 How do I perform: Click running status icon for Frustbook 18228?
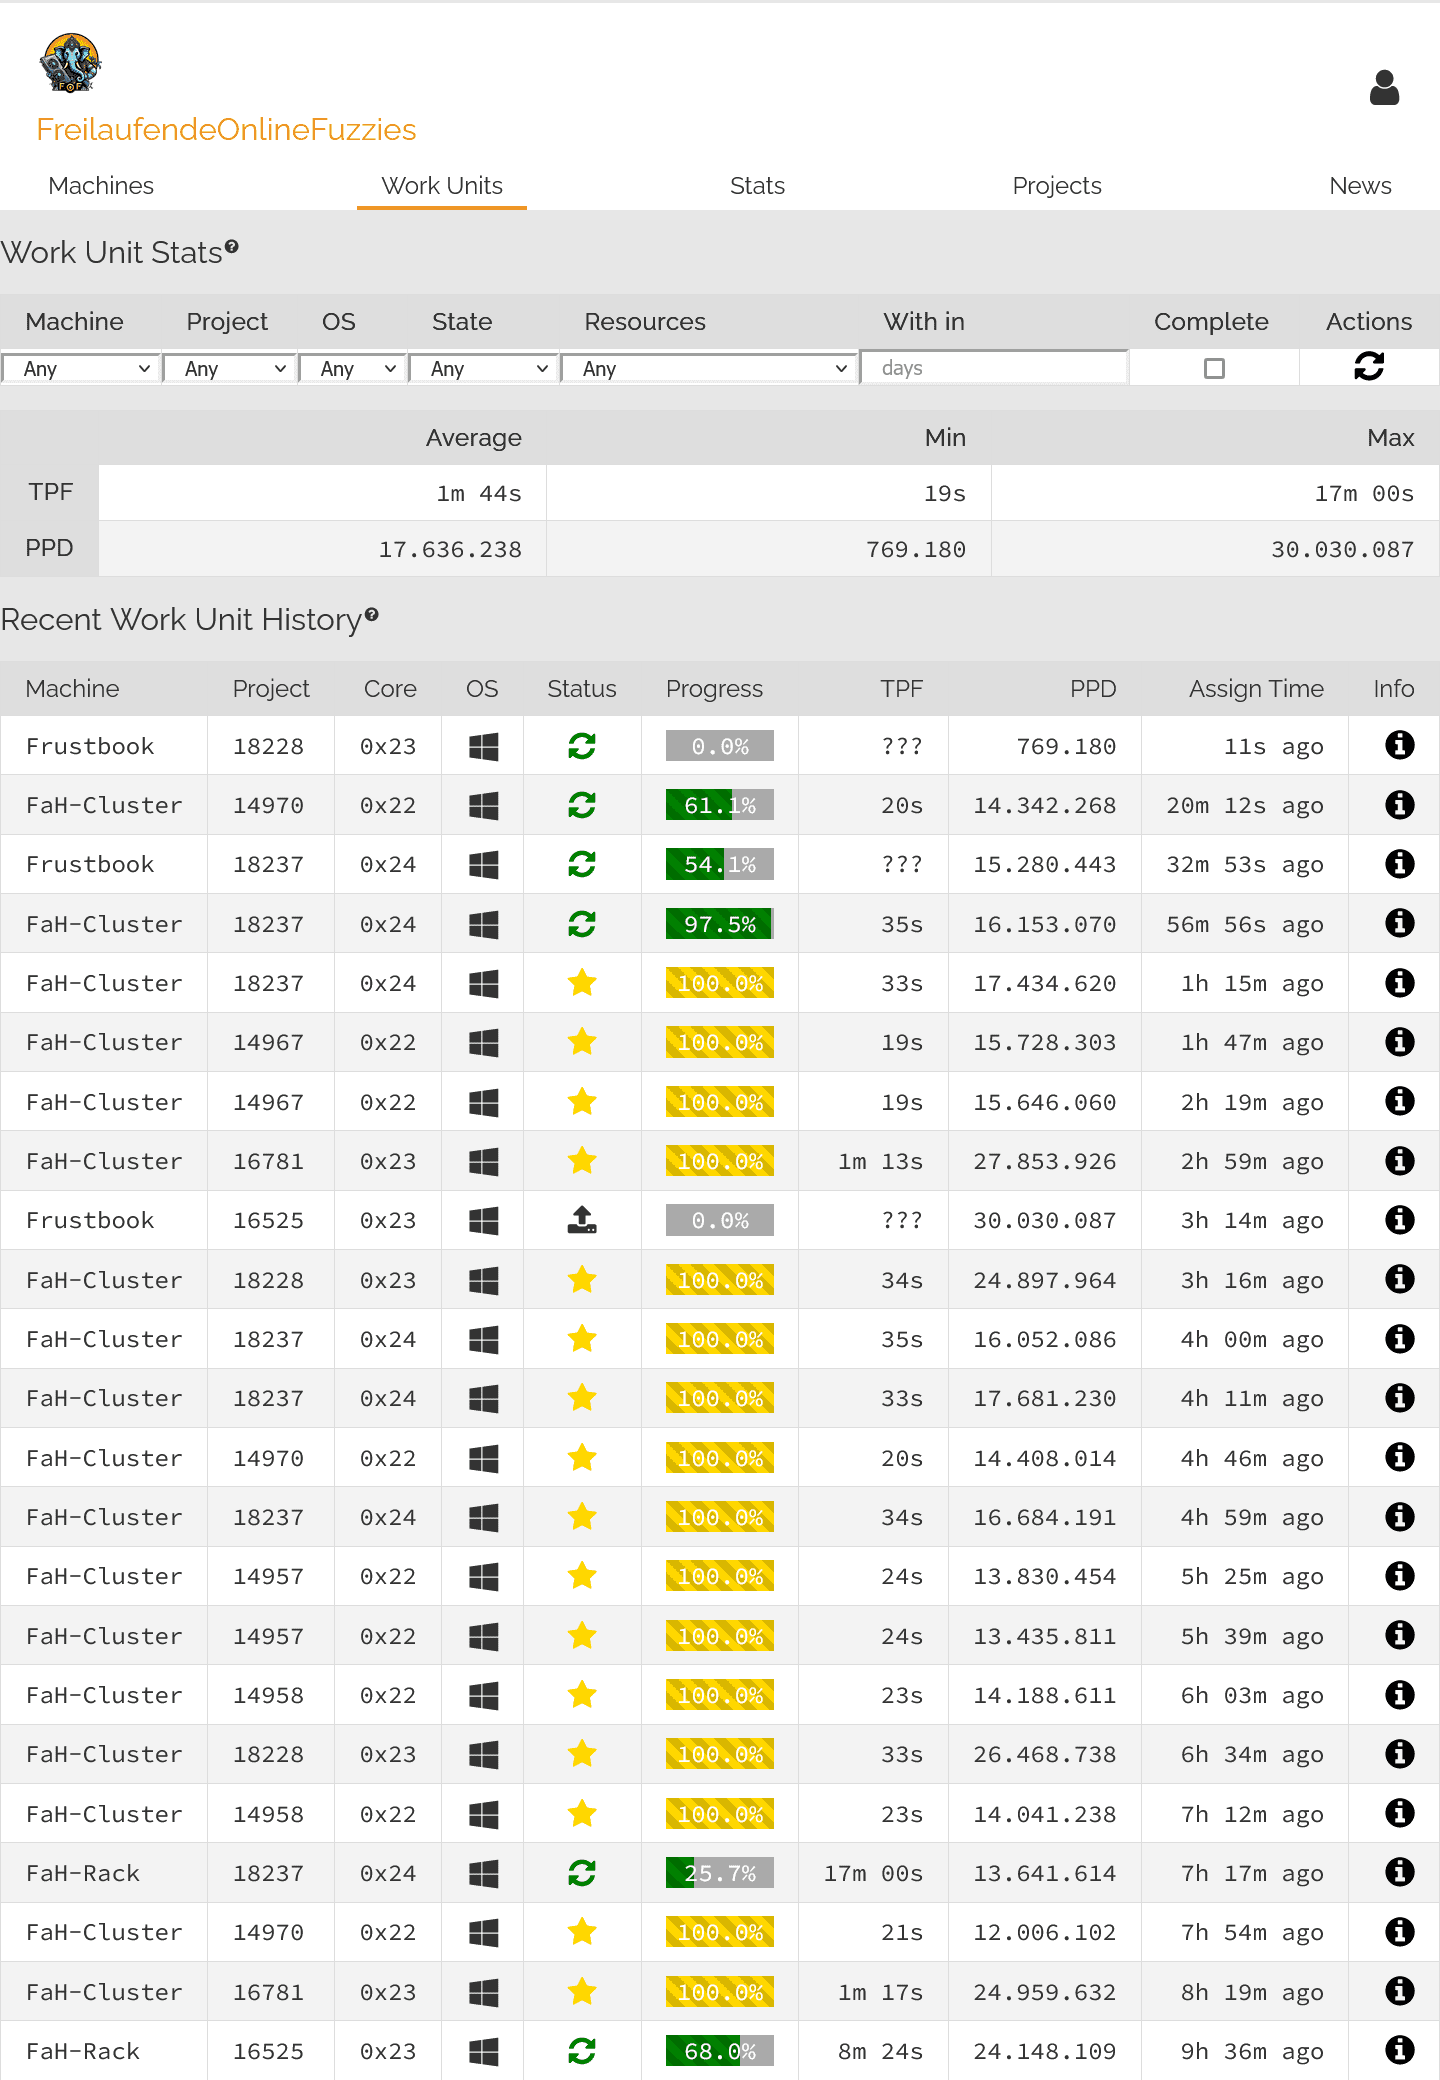tap(582, 746)
